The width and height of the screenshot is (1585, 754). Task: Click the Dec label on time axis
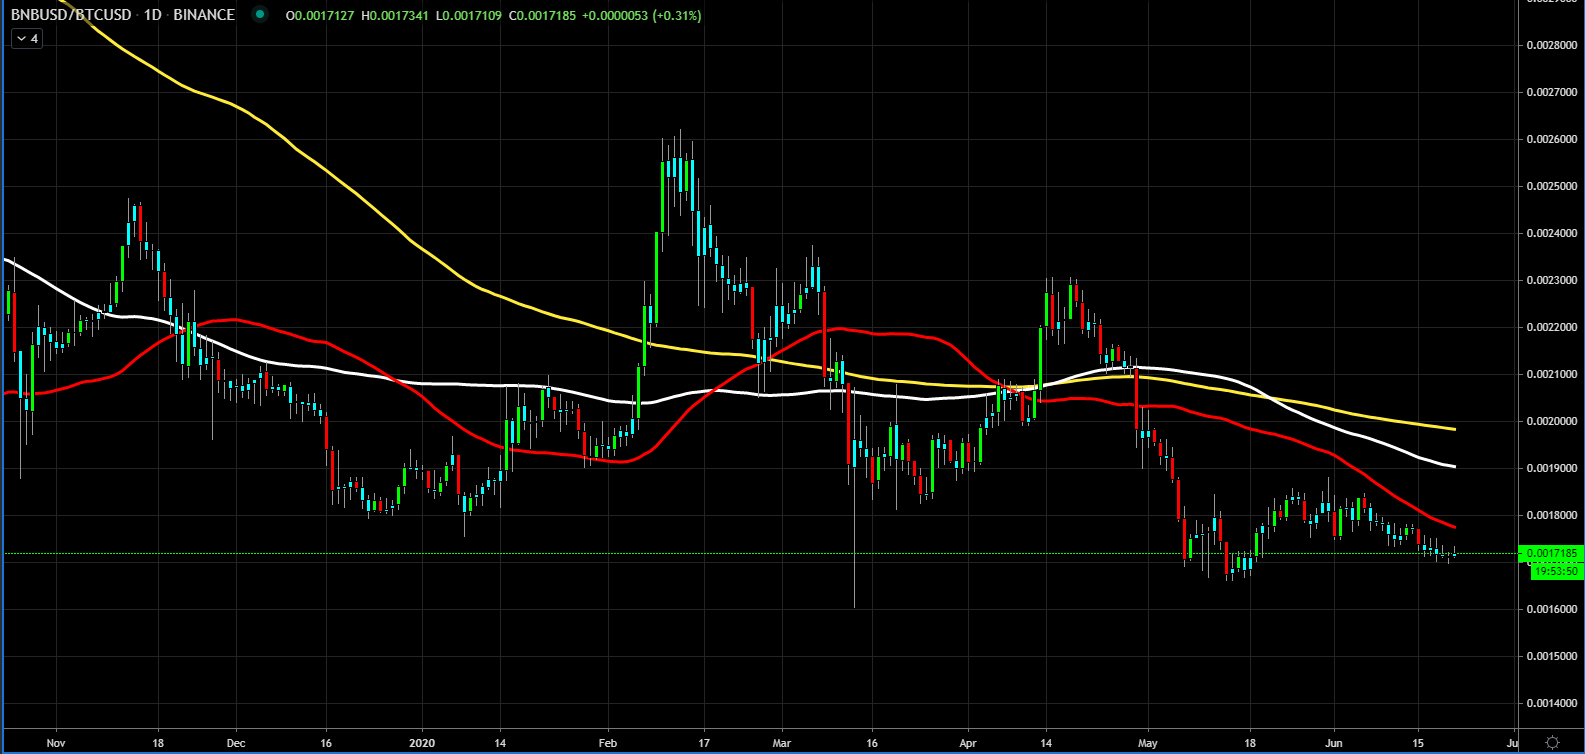(236, 743)
